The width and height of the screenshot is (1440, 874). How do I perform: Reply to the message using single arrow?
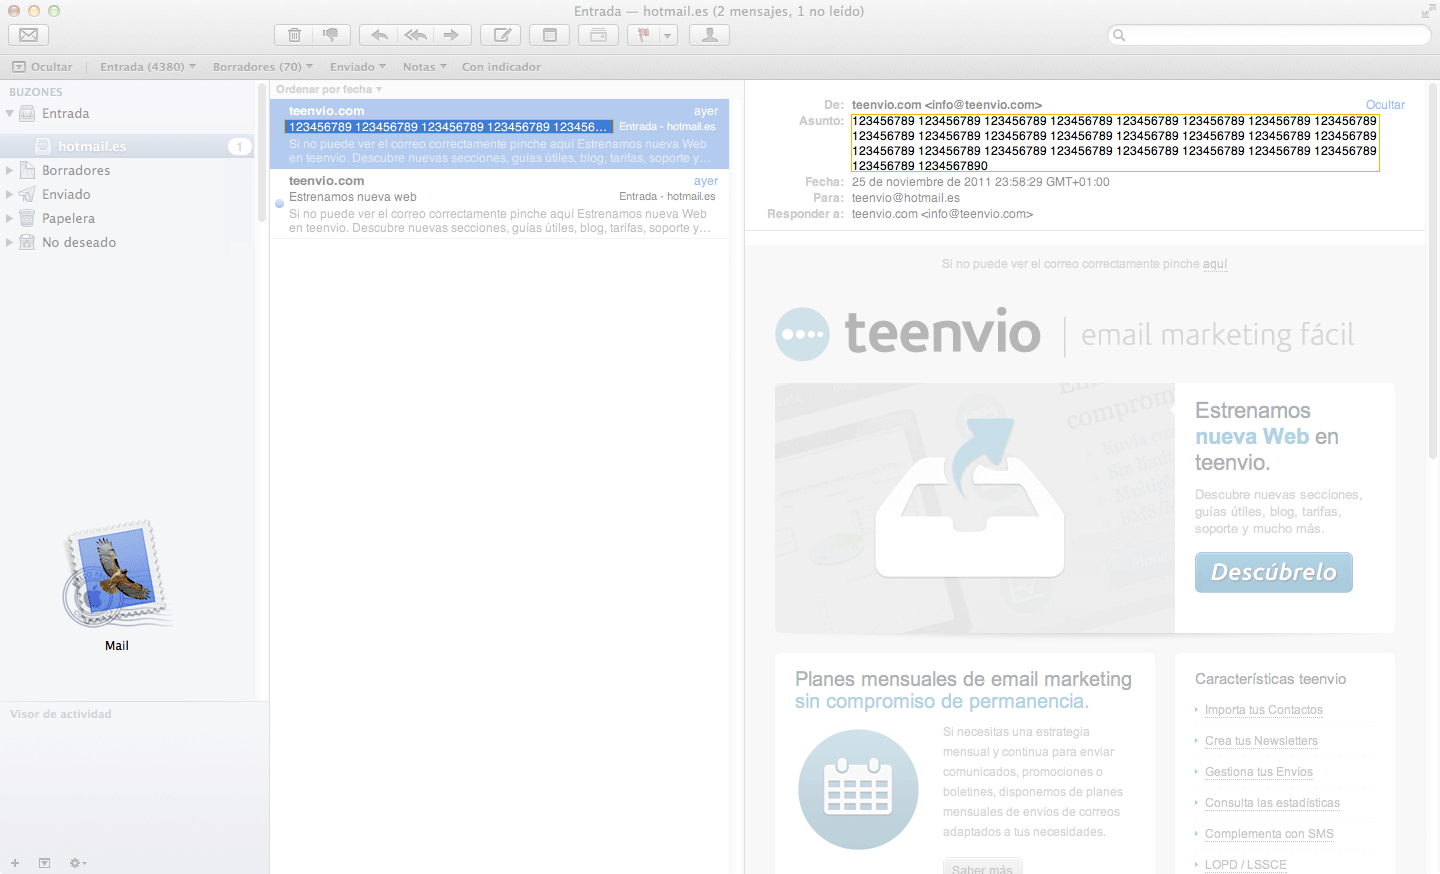pos(379,35)
